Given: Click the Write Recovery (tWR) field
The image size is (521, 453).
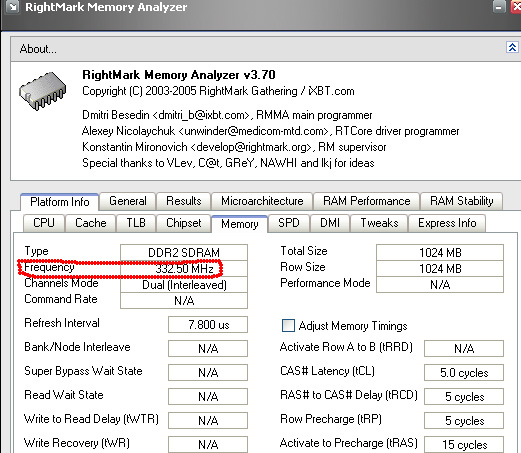Looking at the screenshot, I should pos(208,445).
